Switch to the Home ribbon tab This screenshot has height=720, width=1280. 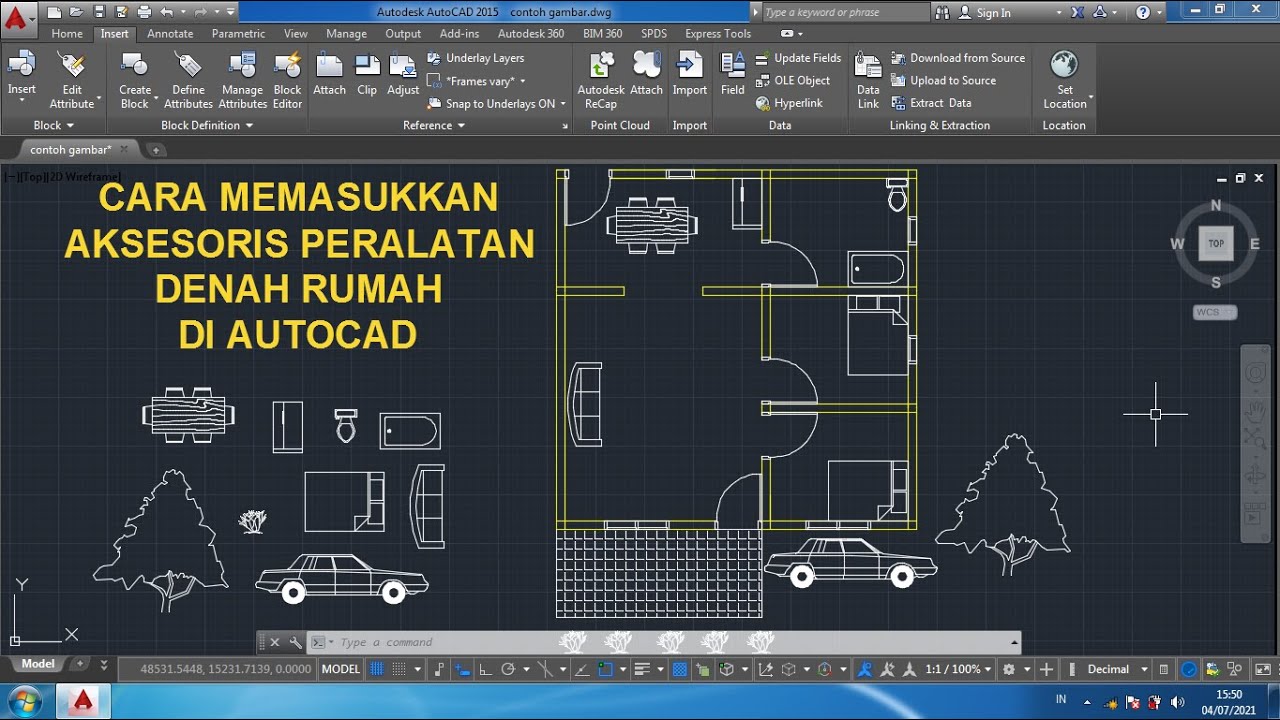coord(67,33)
